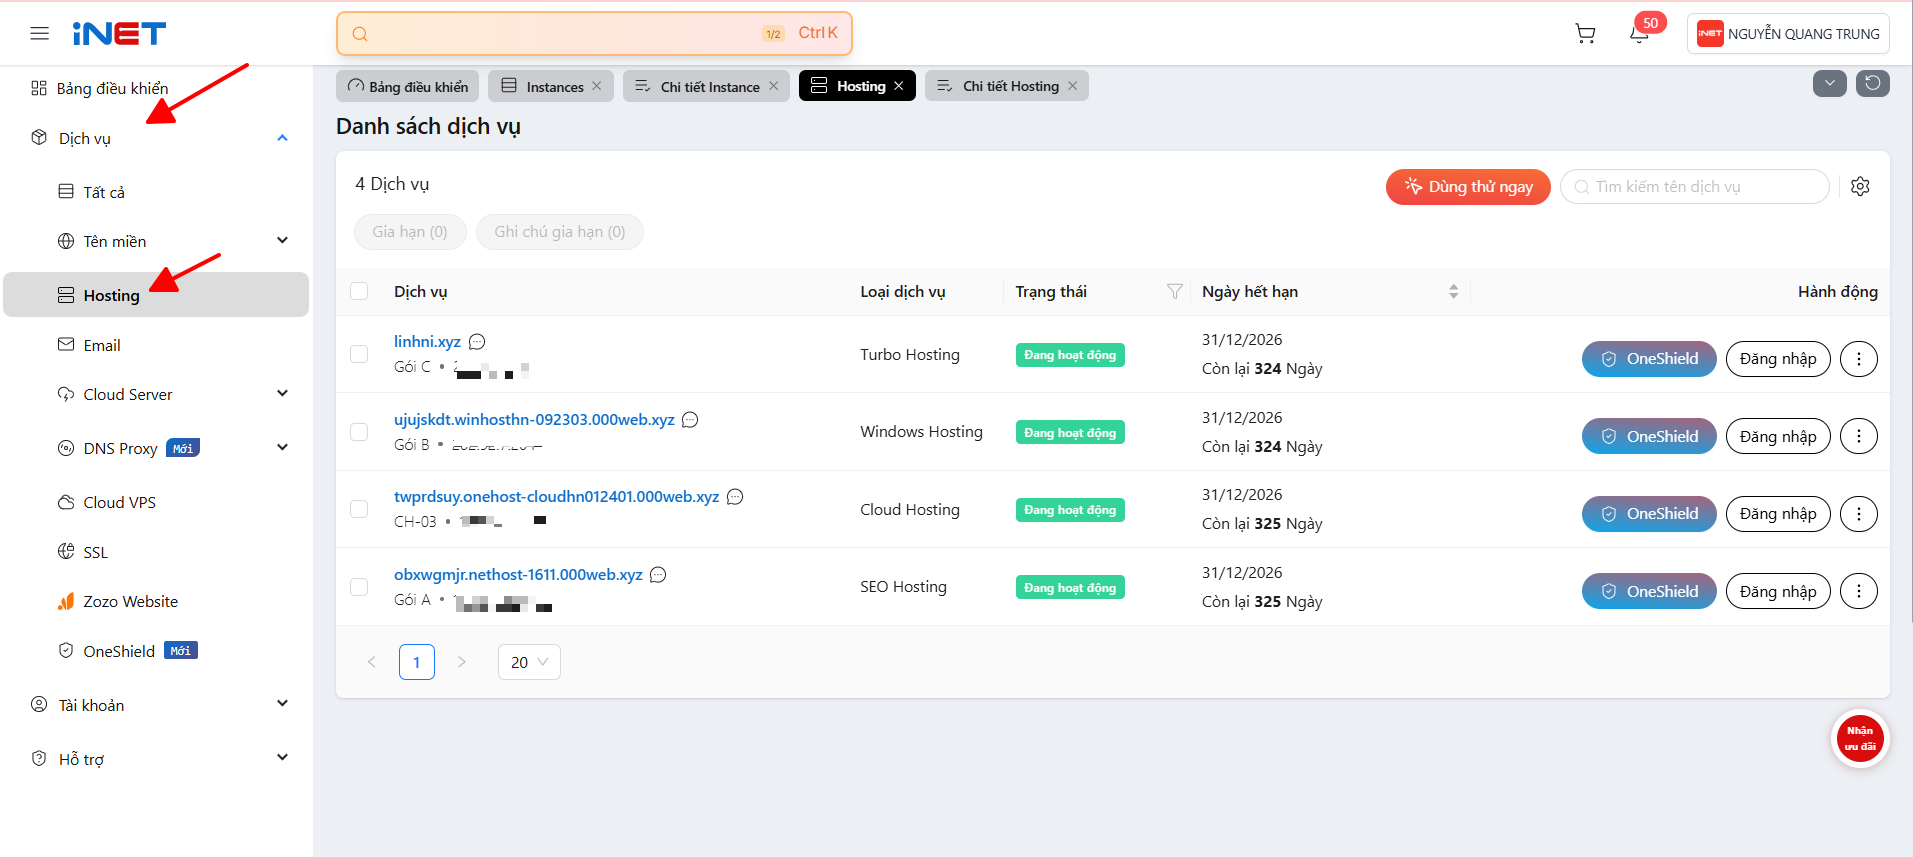Tick checkbox for twprdsuy.onehost row
This screenshot has width=1913, height=857.
point(359,509)
